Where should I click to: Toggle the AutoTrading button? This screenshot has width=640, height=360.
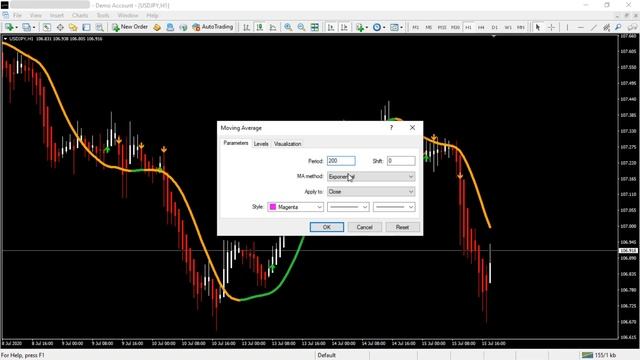pos(213,27)
